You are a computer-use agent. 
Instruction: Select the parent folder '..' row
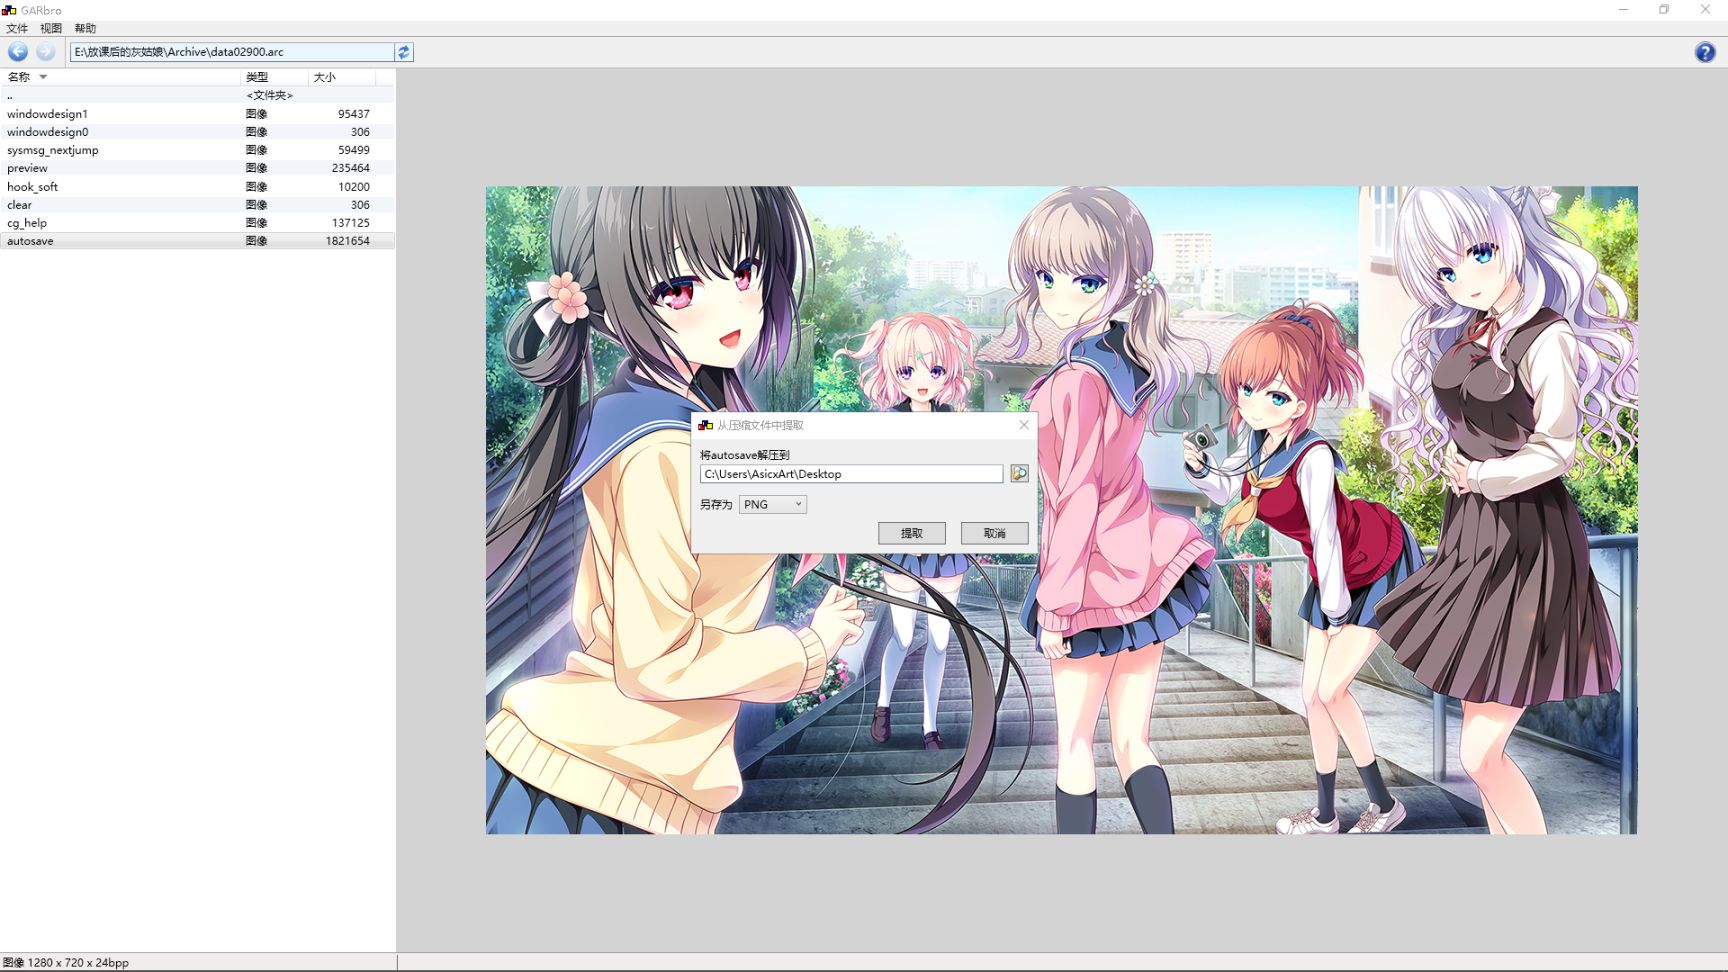(197, 96)
